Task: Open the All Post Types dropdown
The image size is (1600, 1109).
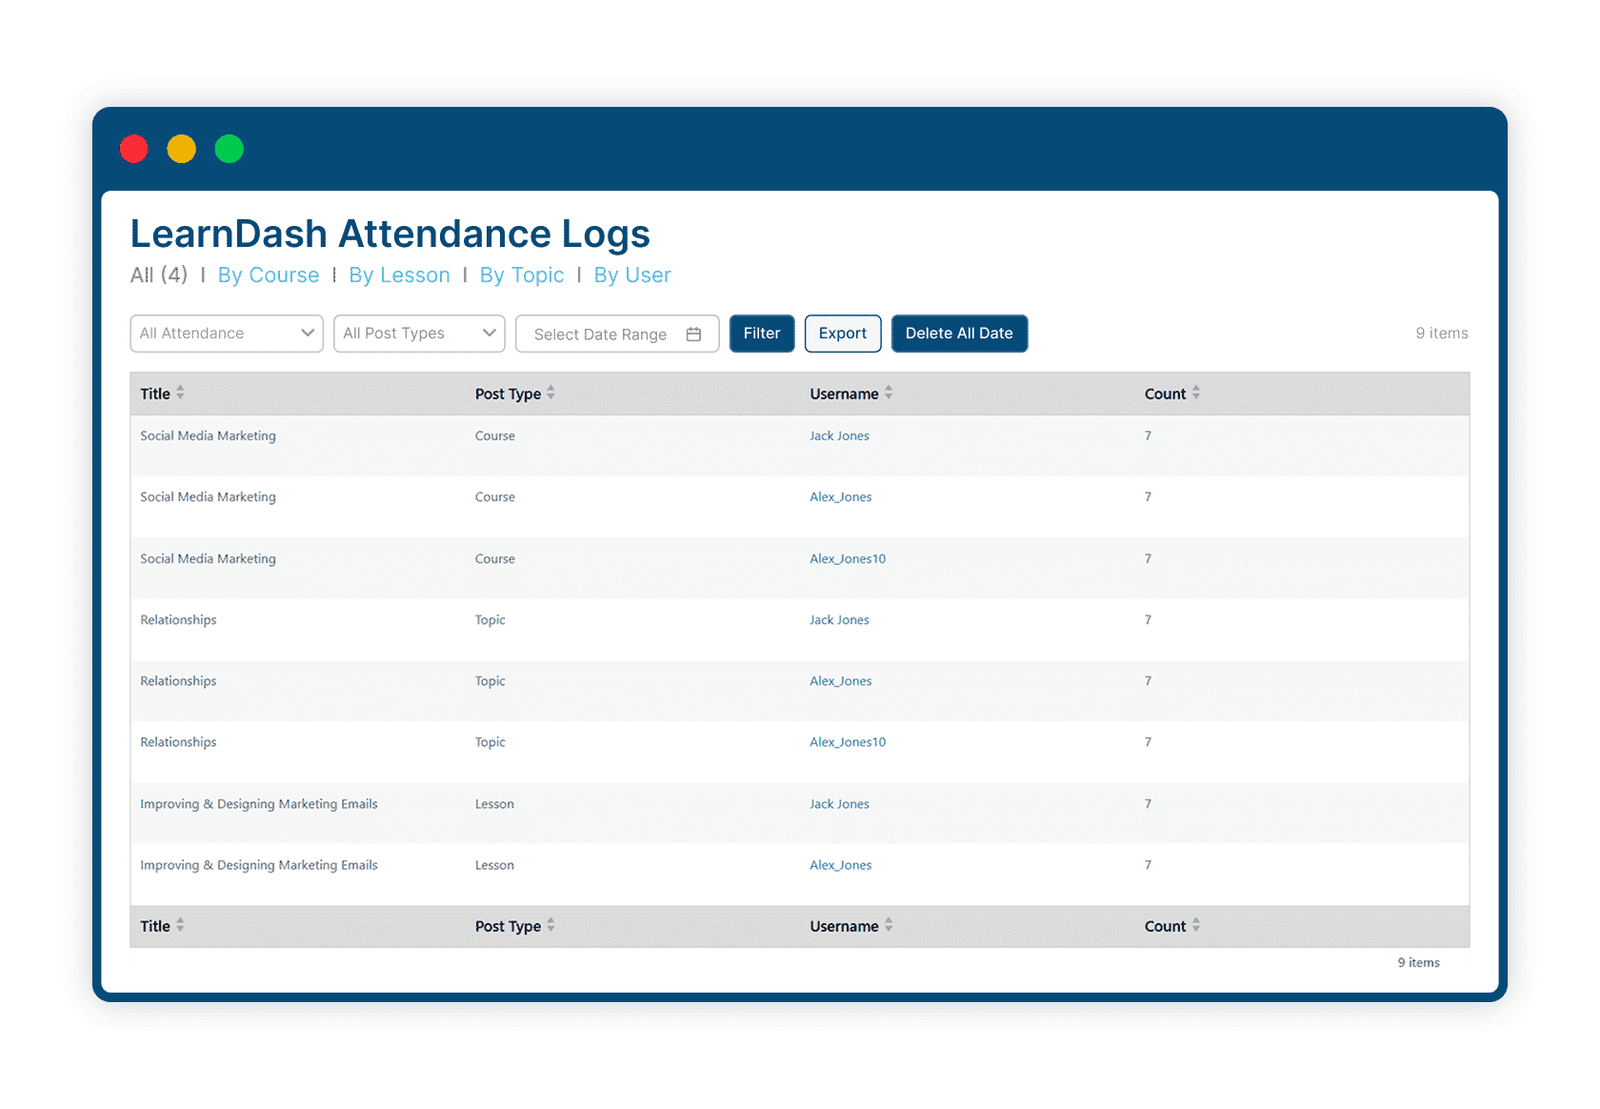Action: click(419, 334)
